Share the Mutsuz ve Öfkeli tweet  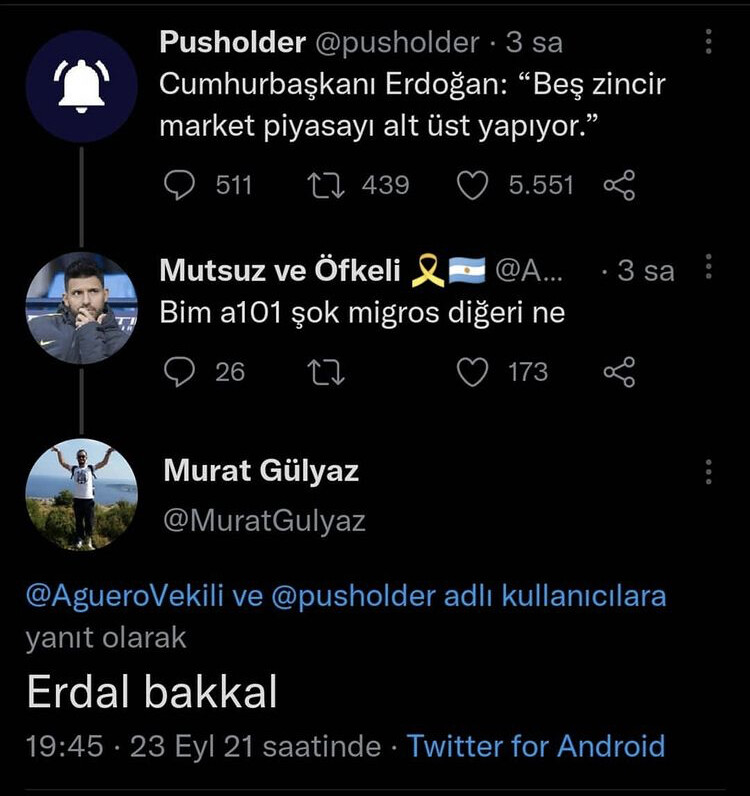[x=619, y=372]
